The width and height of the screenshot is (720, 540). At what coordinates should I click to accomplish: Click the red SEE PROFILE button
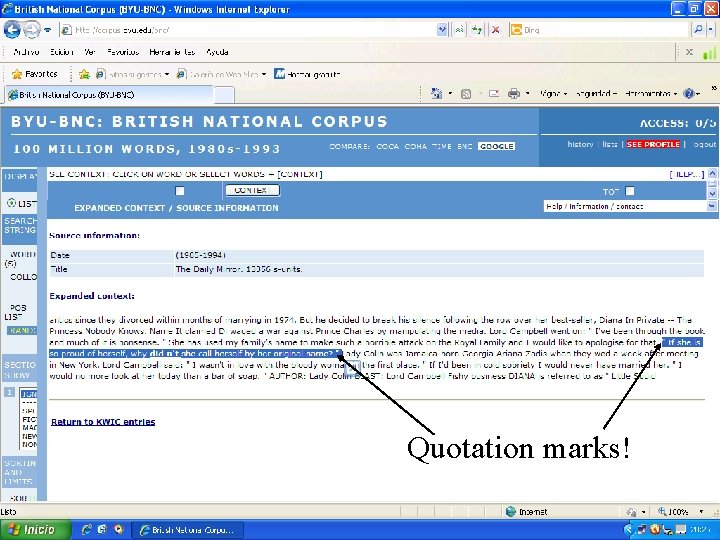[x=653, y=144]
